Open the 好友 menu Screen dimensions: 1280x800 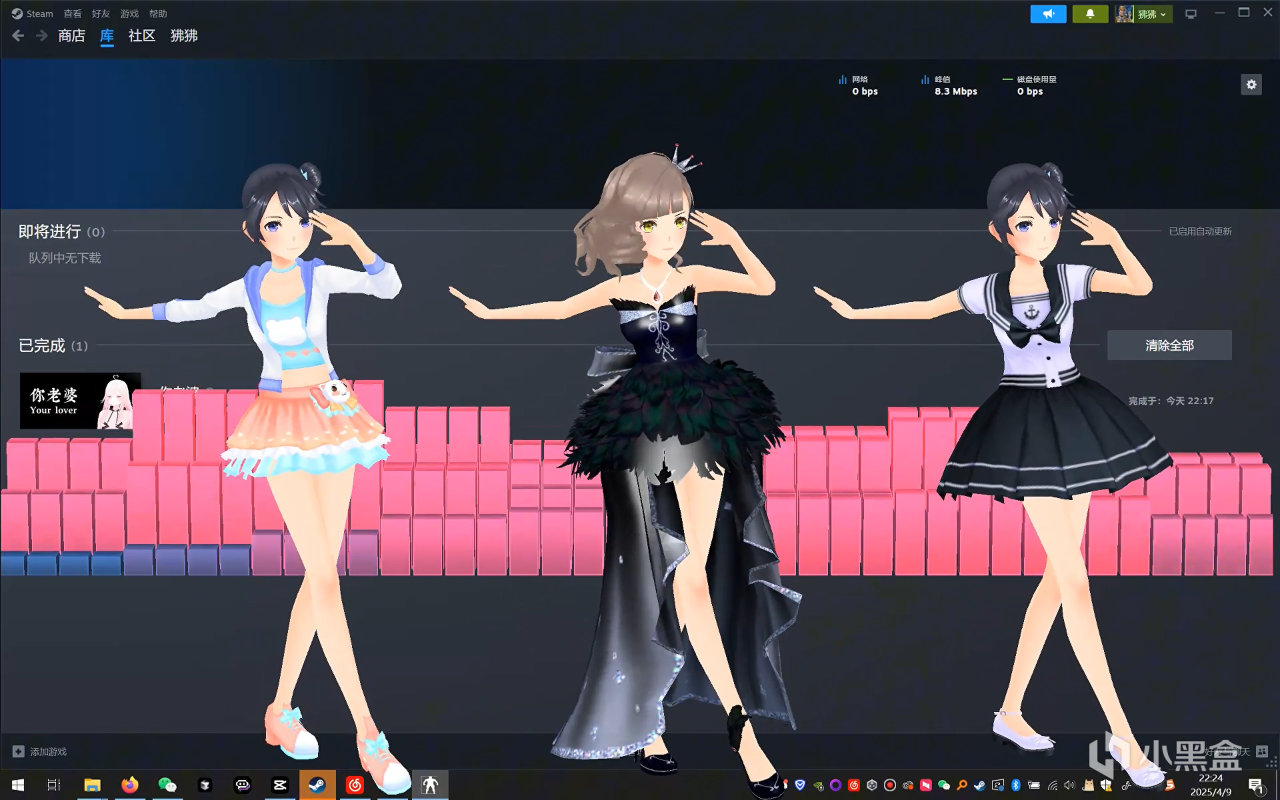[101, 14]
